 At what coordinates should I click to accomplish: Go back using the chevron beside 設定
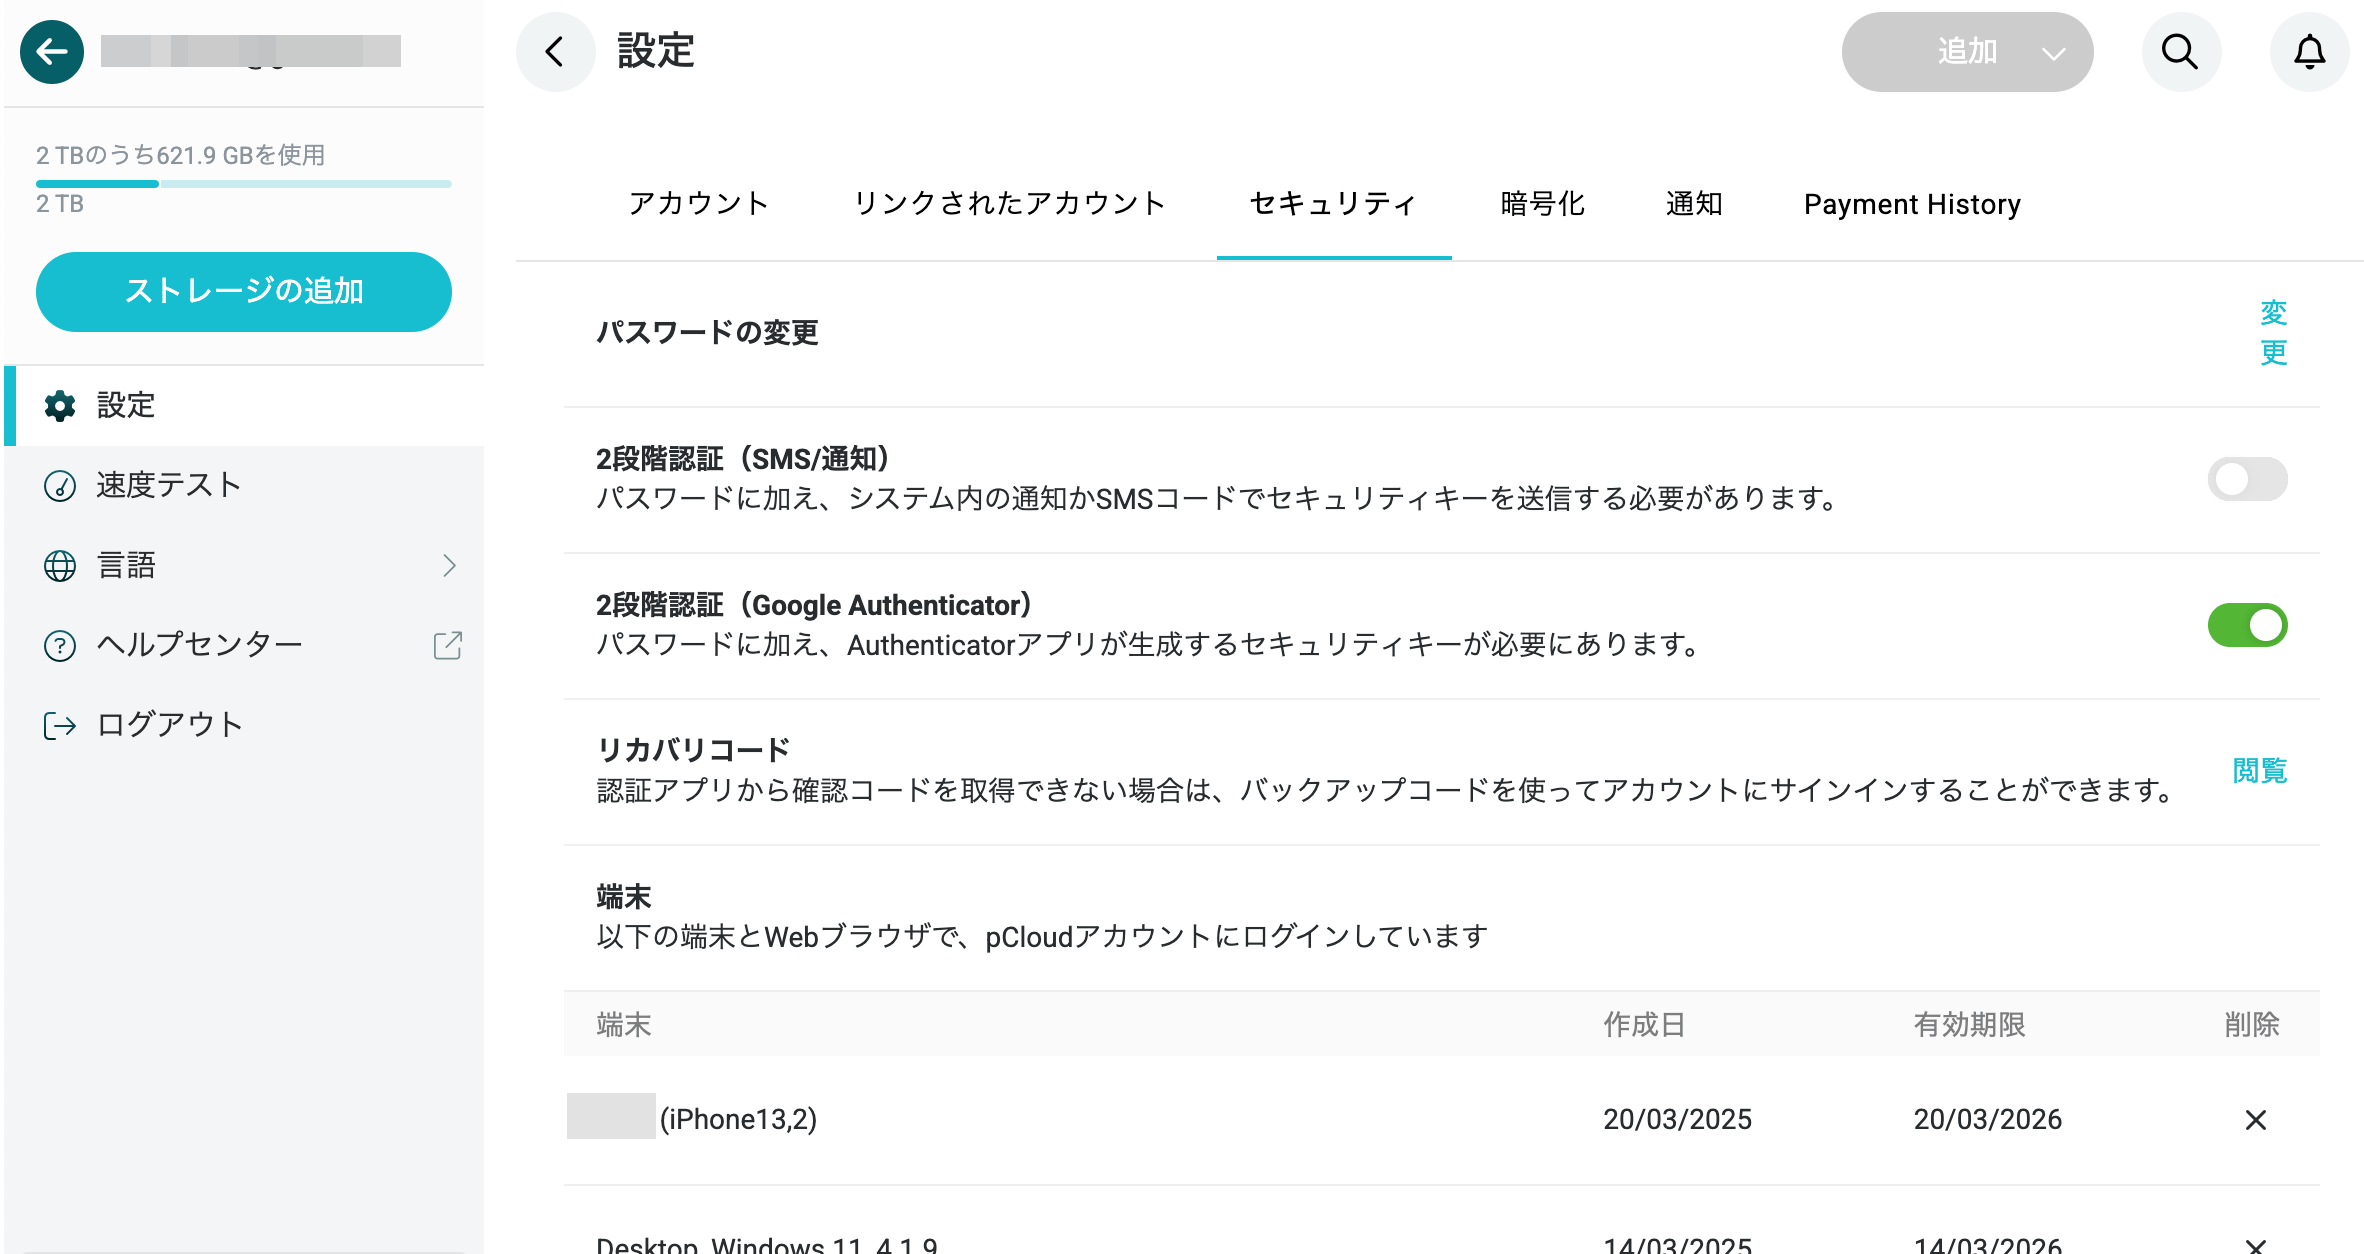pyautogui.click(x=555, y=52)
